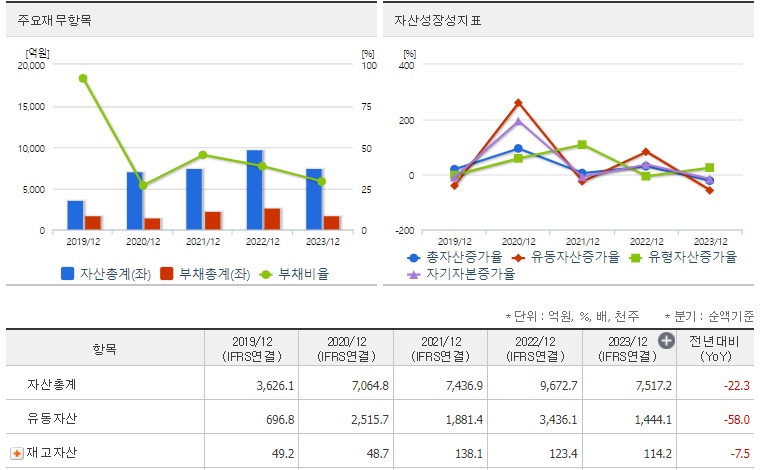Click the cell value 123.4
This screenshot has width=760, height=470.
[x=563, y=454]
